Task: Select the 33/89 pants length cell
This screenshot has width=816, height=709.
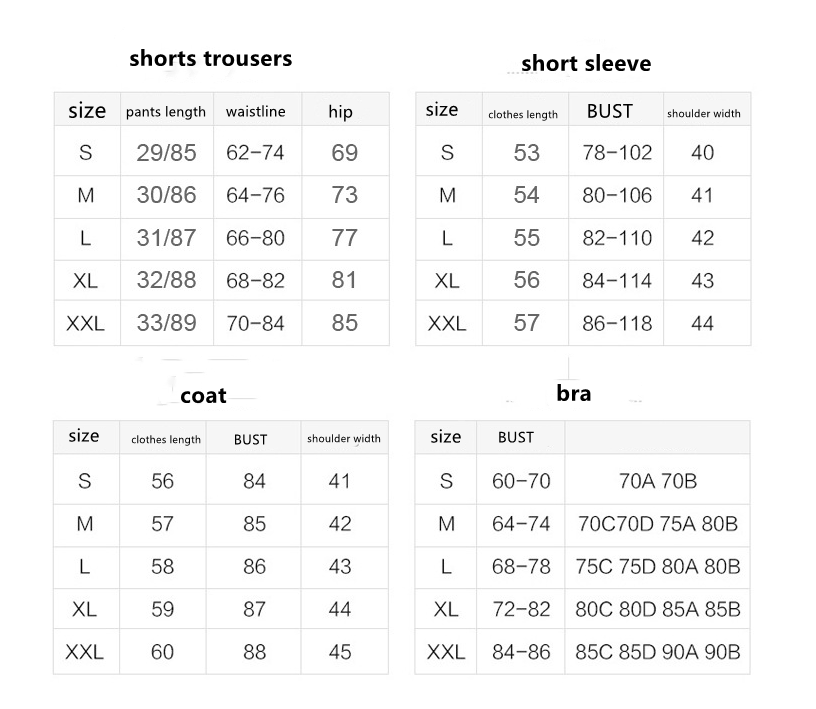Action: pyautogui.click(x=166, y=323)
